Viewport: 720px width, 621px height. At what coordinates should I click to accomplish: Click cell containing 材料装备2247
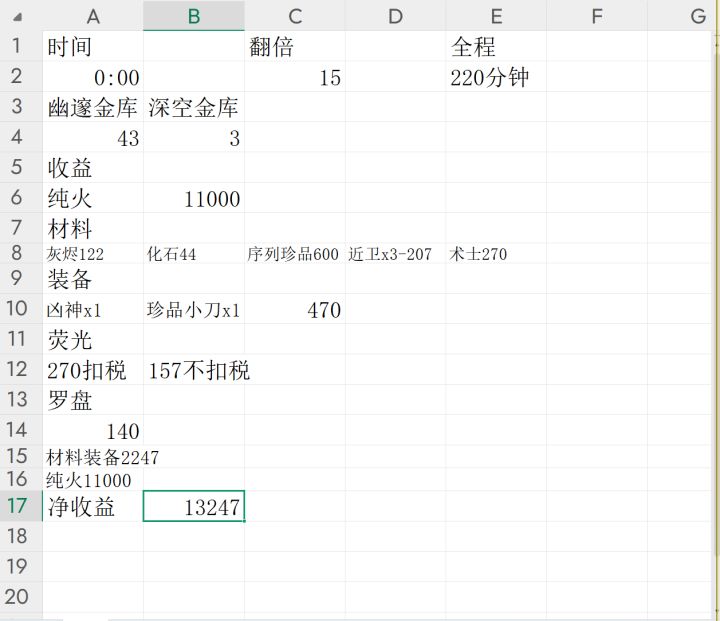(x=93, y=457)
